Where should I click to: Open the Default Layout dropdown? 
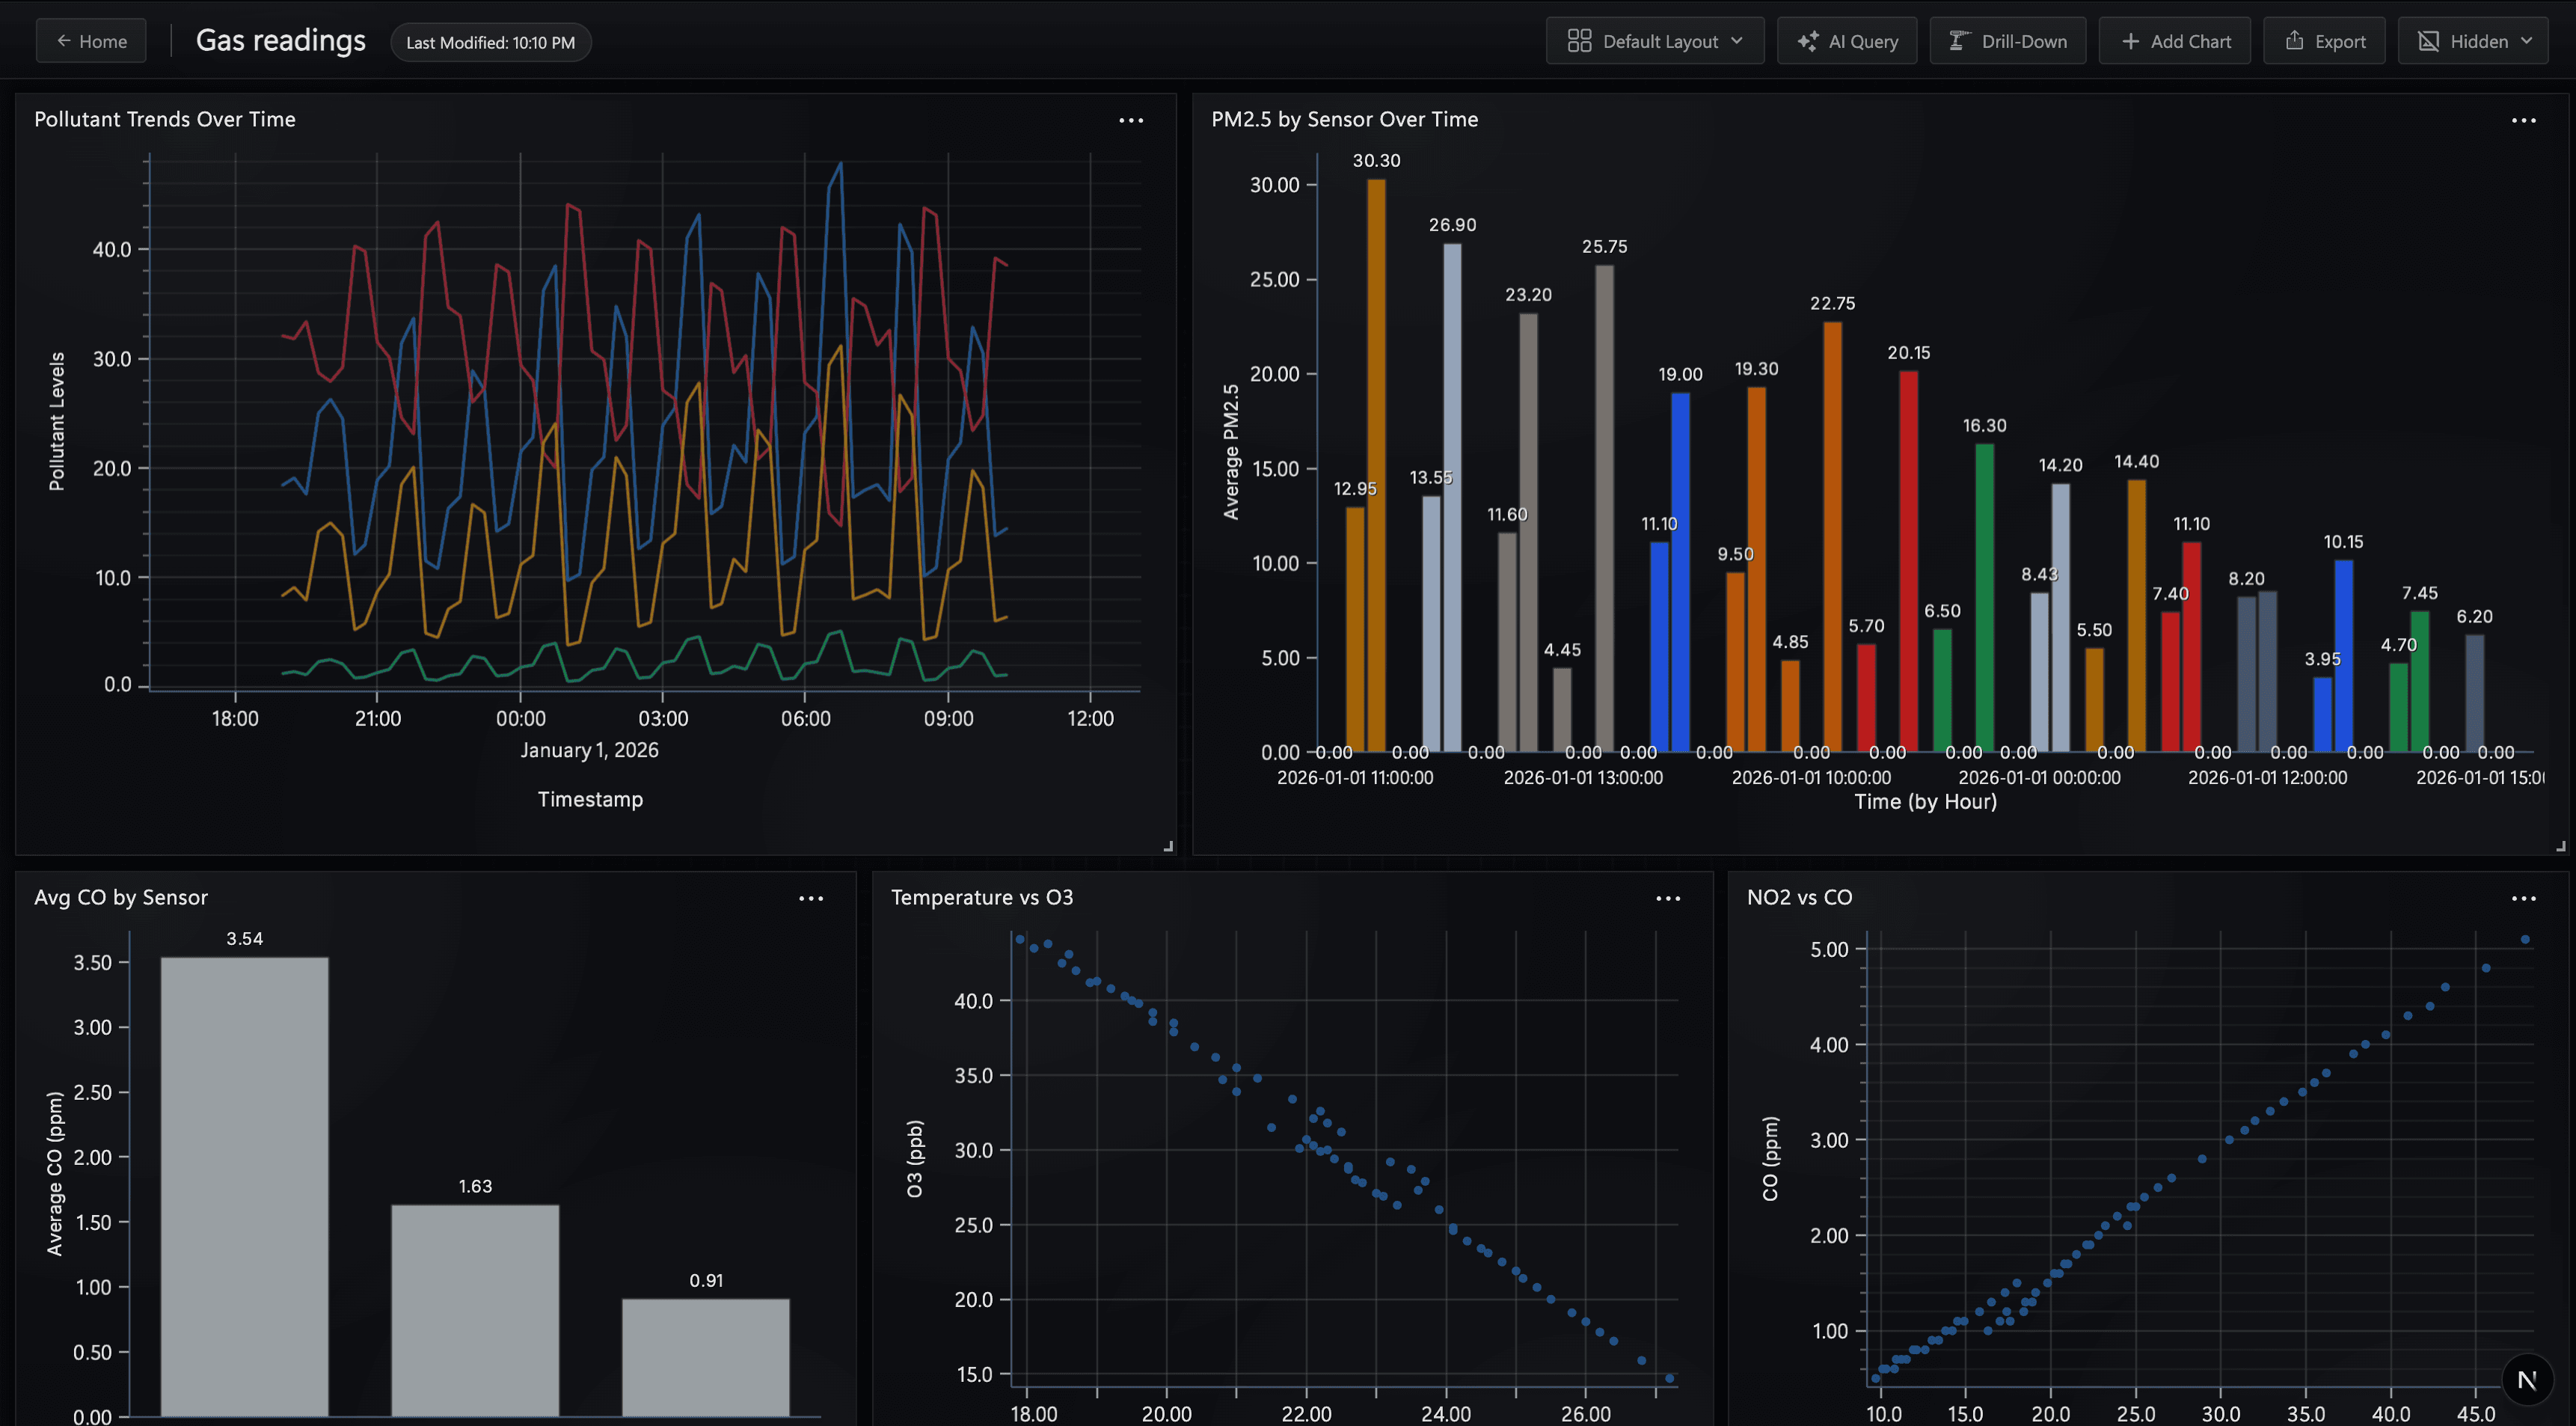click(1654, 41)
